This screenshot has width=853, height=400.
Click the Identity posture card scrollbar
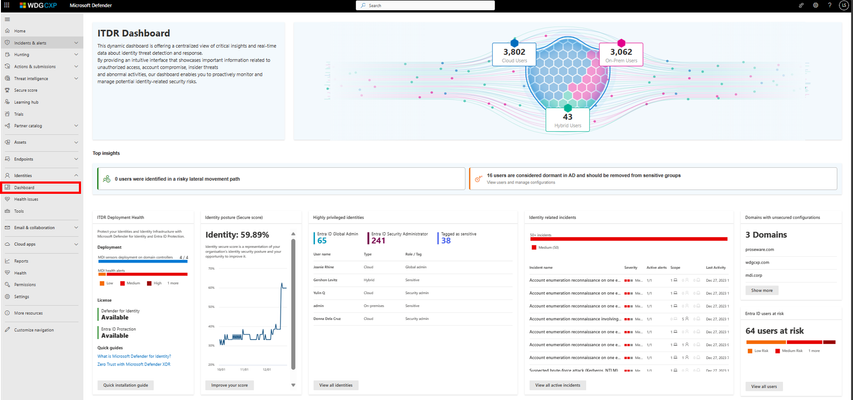click(x=293, y=305)
